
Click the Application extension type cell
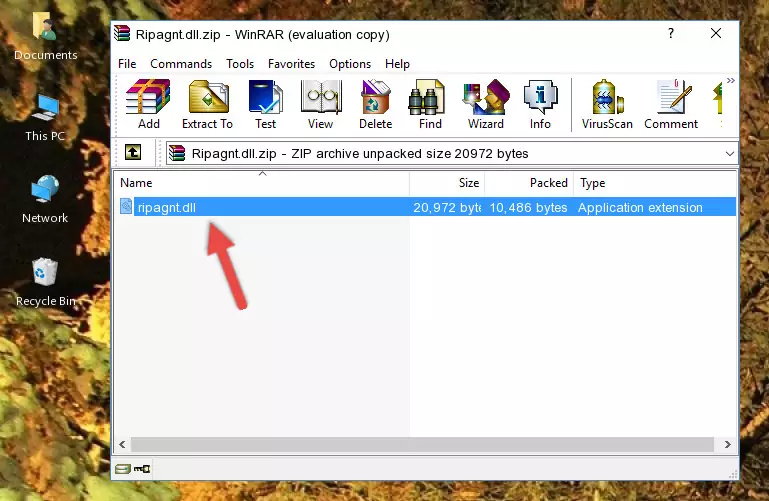[x=640, y=207]
